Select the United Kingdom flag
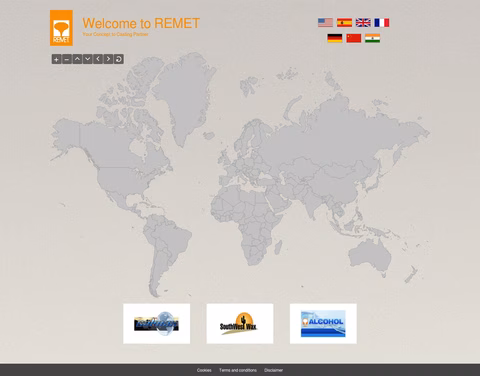This screenshot has height=376, width=480. click(x=363, y=23)
